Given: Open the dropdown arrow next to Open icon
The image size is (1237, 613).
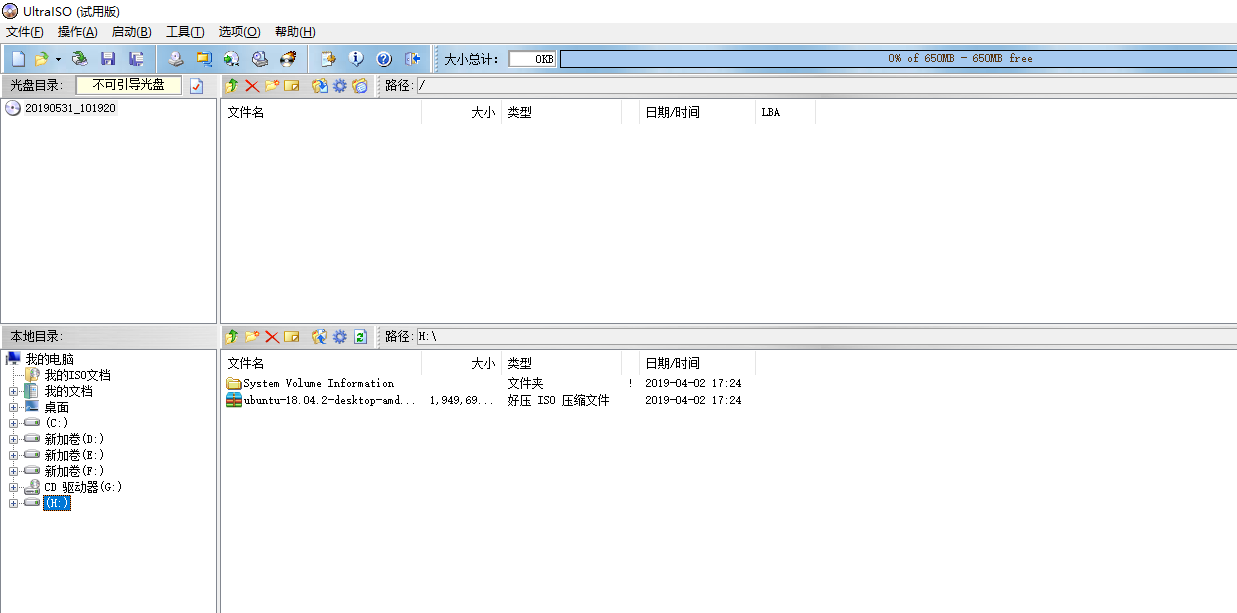Looking at the screenshot, I should tap(58, 59).
